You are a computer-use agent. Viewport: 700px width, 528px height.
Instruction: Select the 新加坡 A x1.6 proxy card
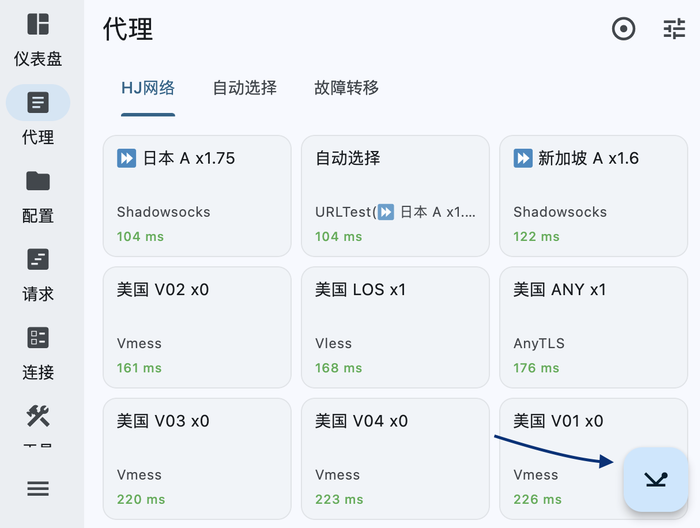594,195
